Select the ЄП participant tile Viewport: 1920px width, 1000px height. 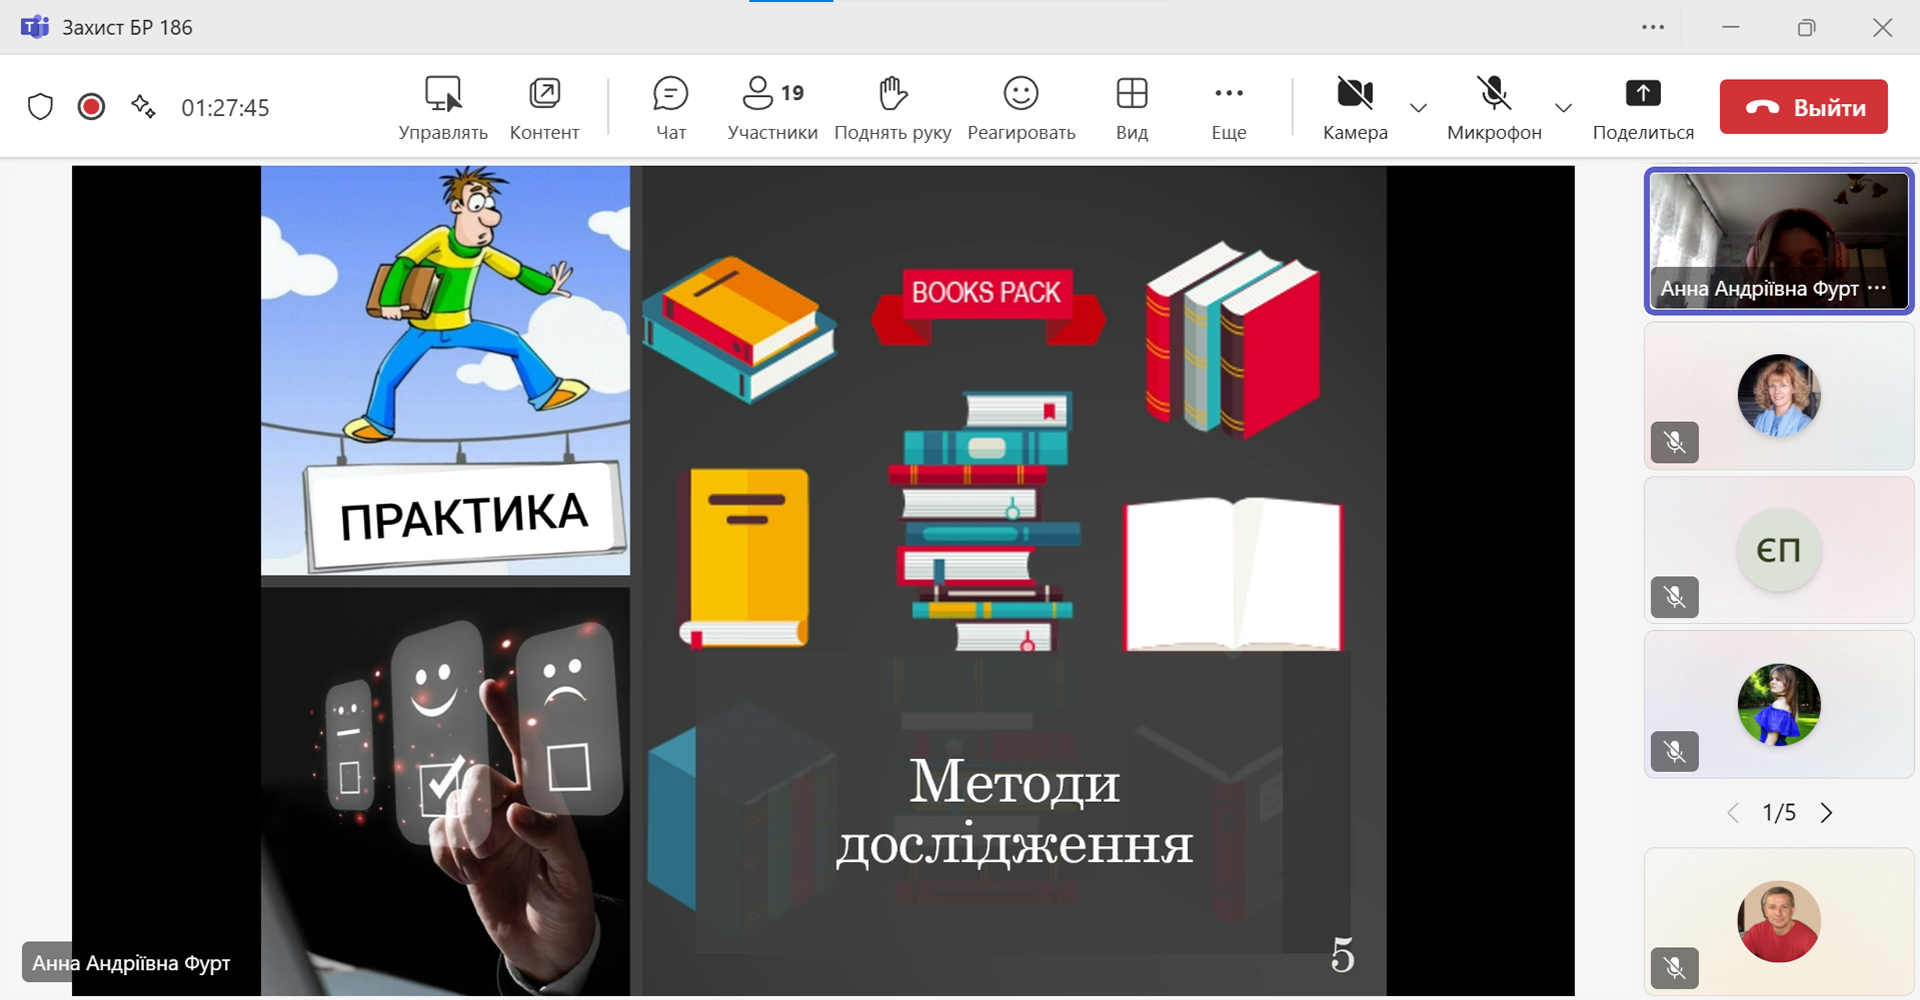1778,550
